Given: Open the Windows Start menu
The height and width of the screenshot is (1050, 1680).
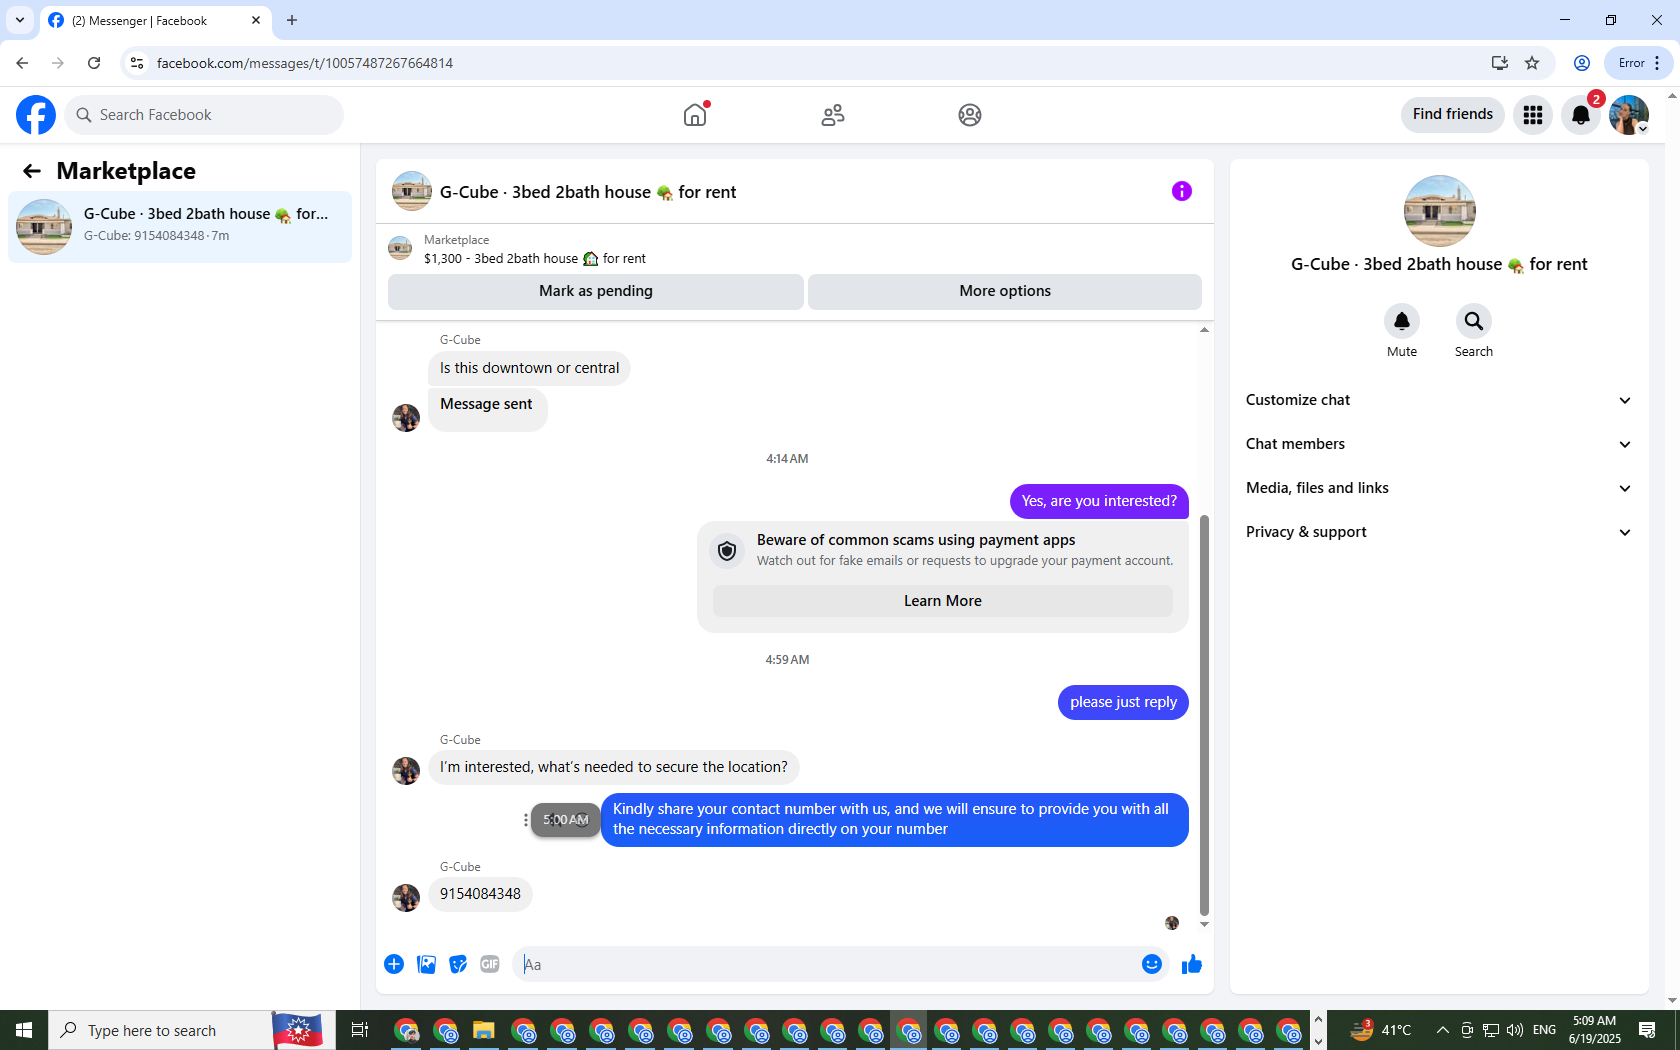Looking at the screenshot, I should (24, 1030).
